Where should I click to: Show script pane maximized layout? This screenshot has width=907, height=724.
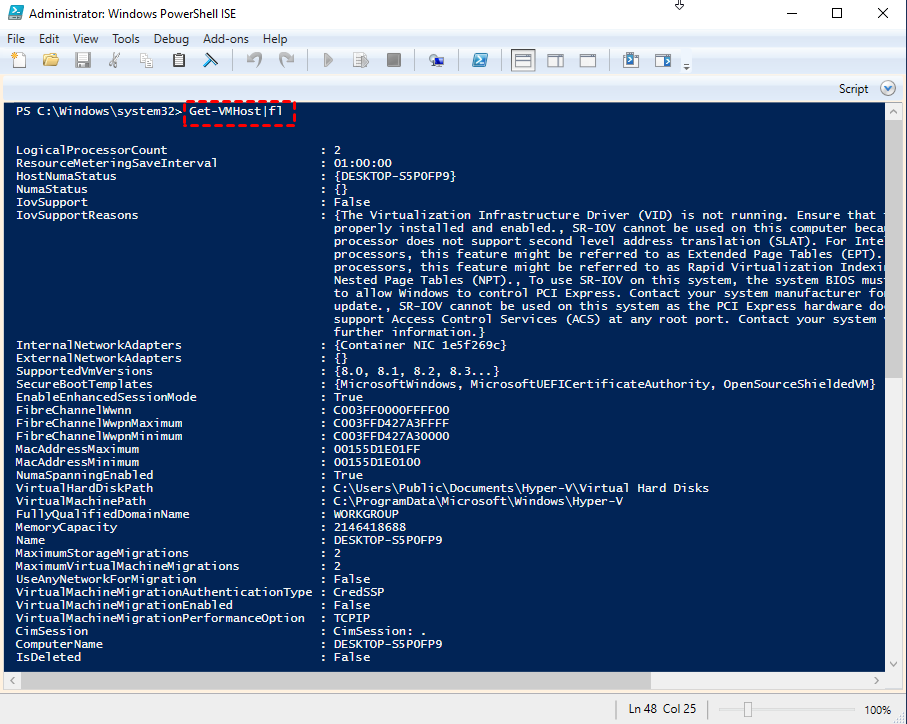[587, 61]
